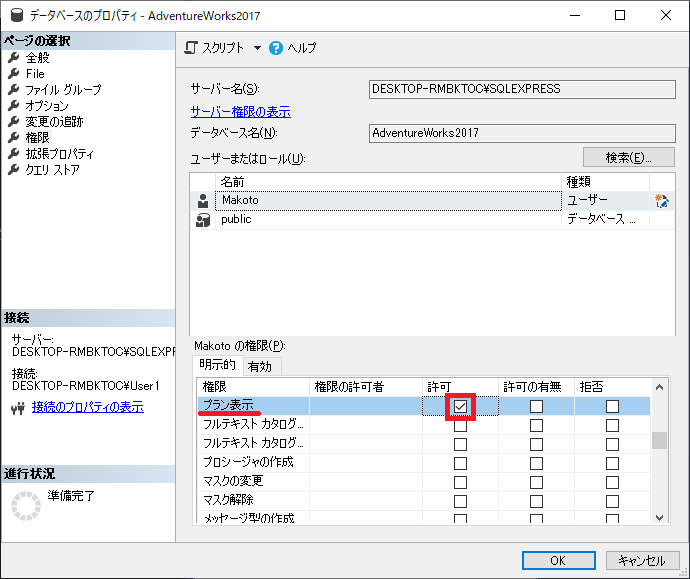
Task: Click the サーバー名 field
Action: [x=522, y=89]
